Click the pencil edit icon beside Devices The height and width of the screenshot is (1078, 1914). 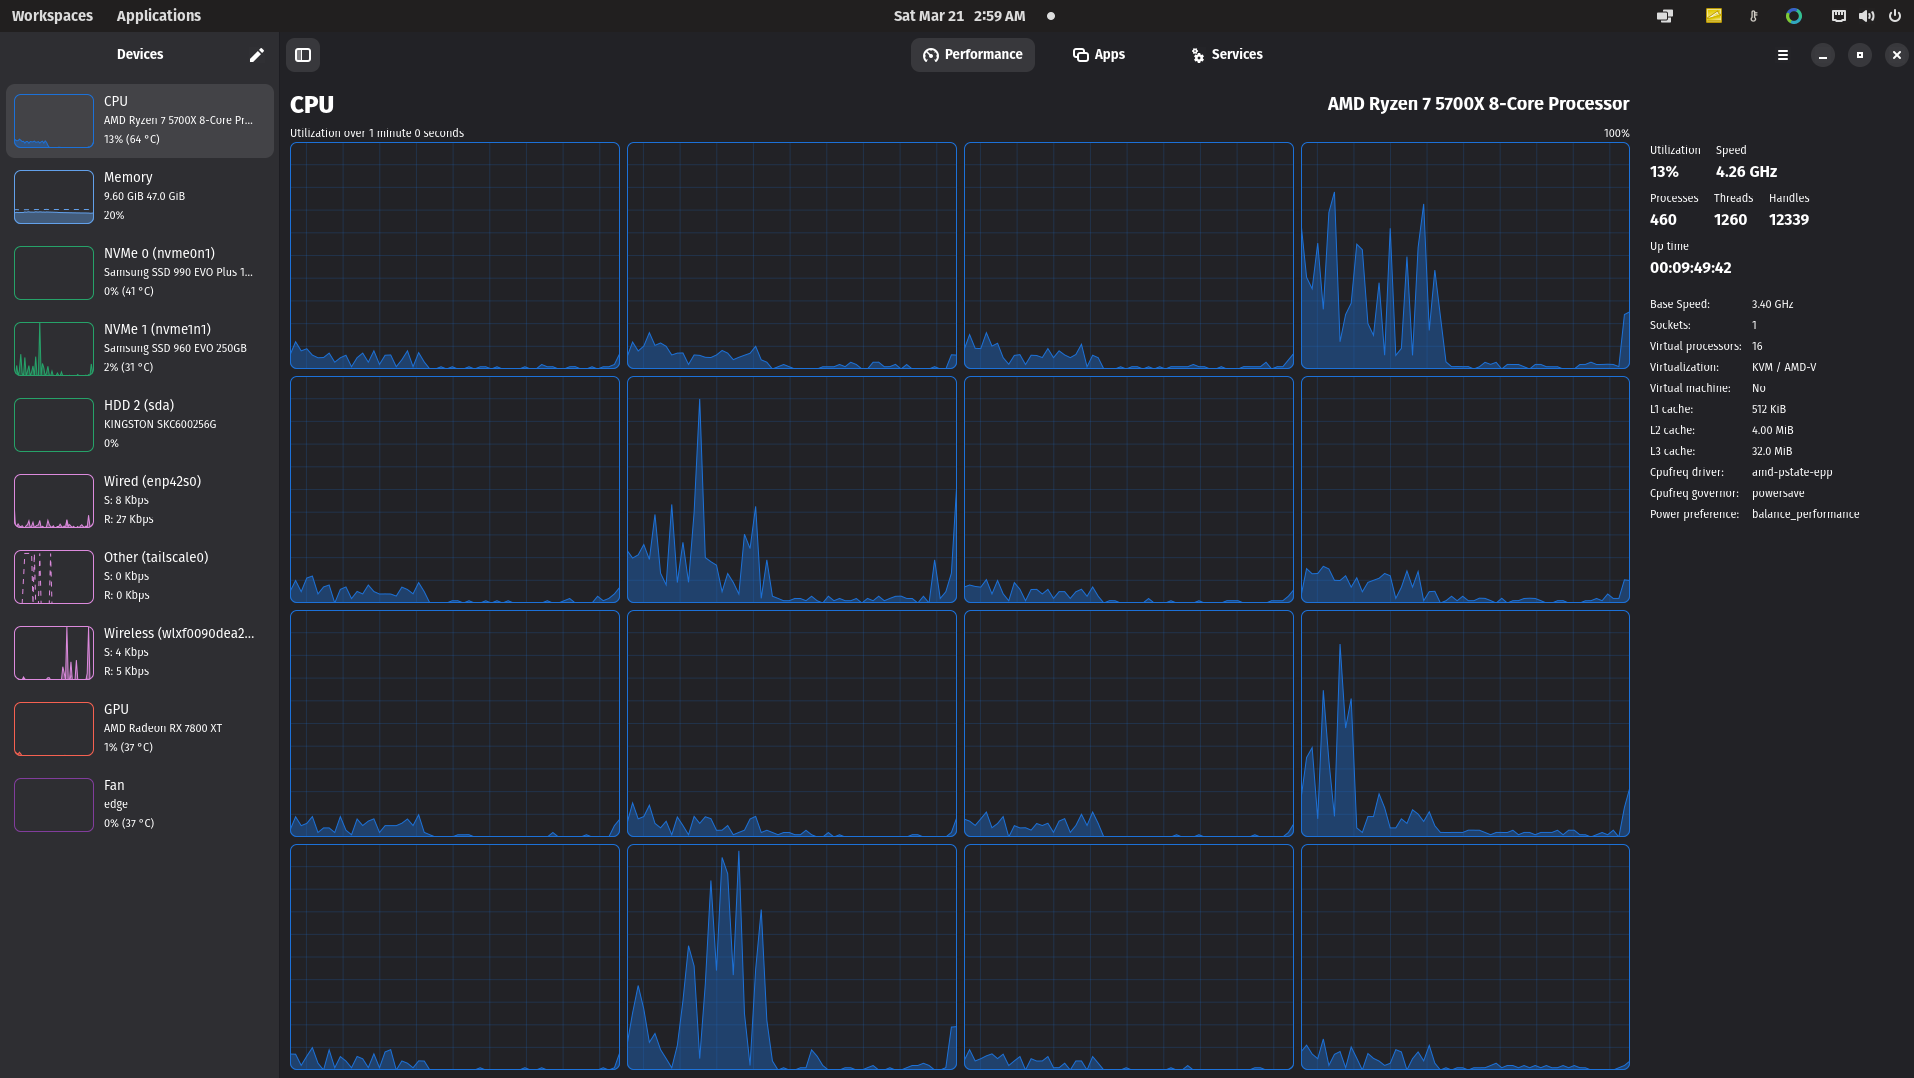tap(256, 55)
